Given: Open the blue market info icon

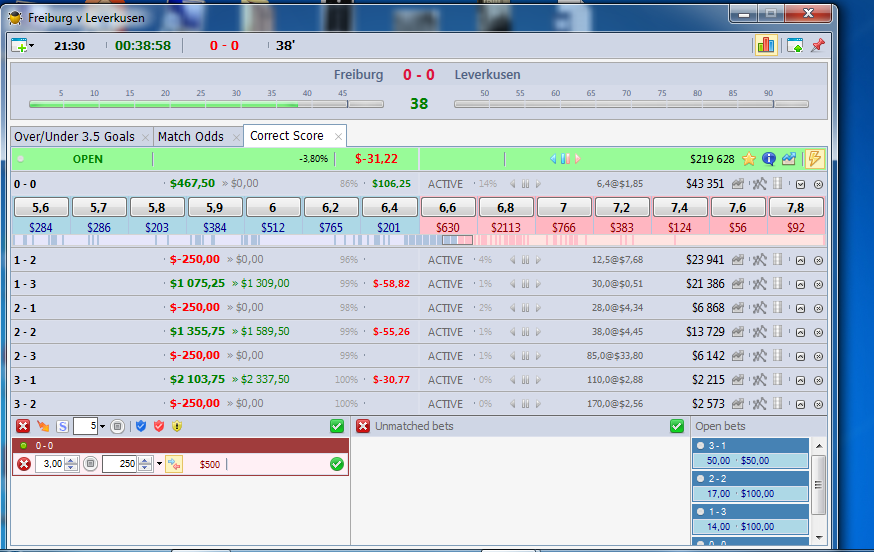Looking at the screenshot, I should point(769,159).
